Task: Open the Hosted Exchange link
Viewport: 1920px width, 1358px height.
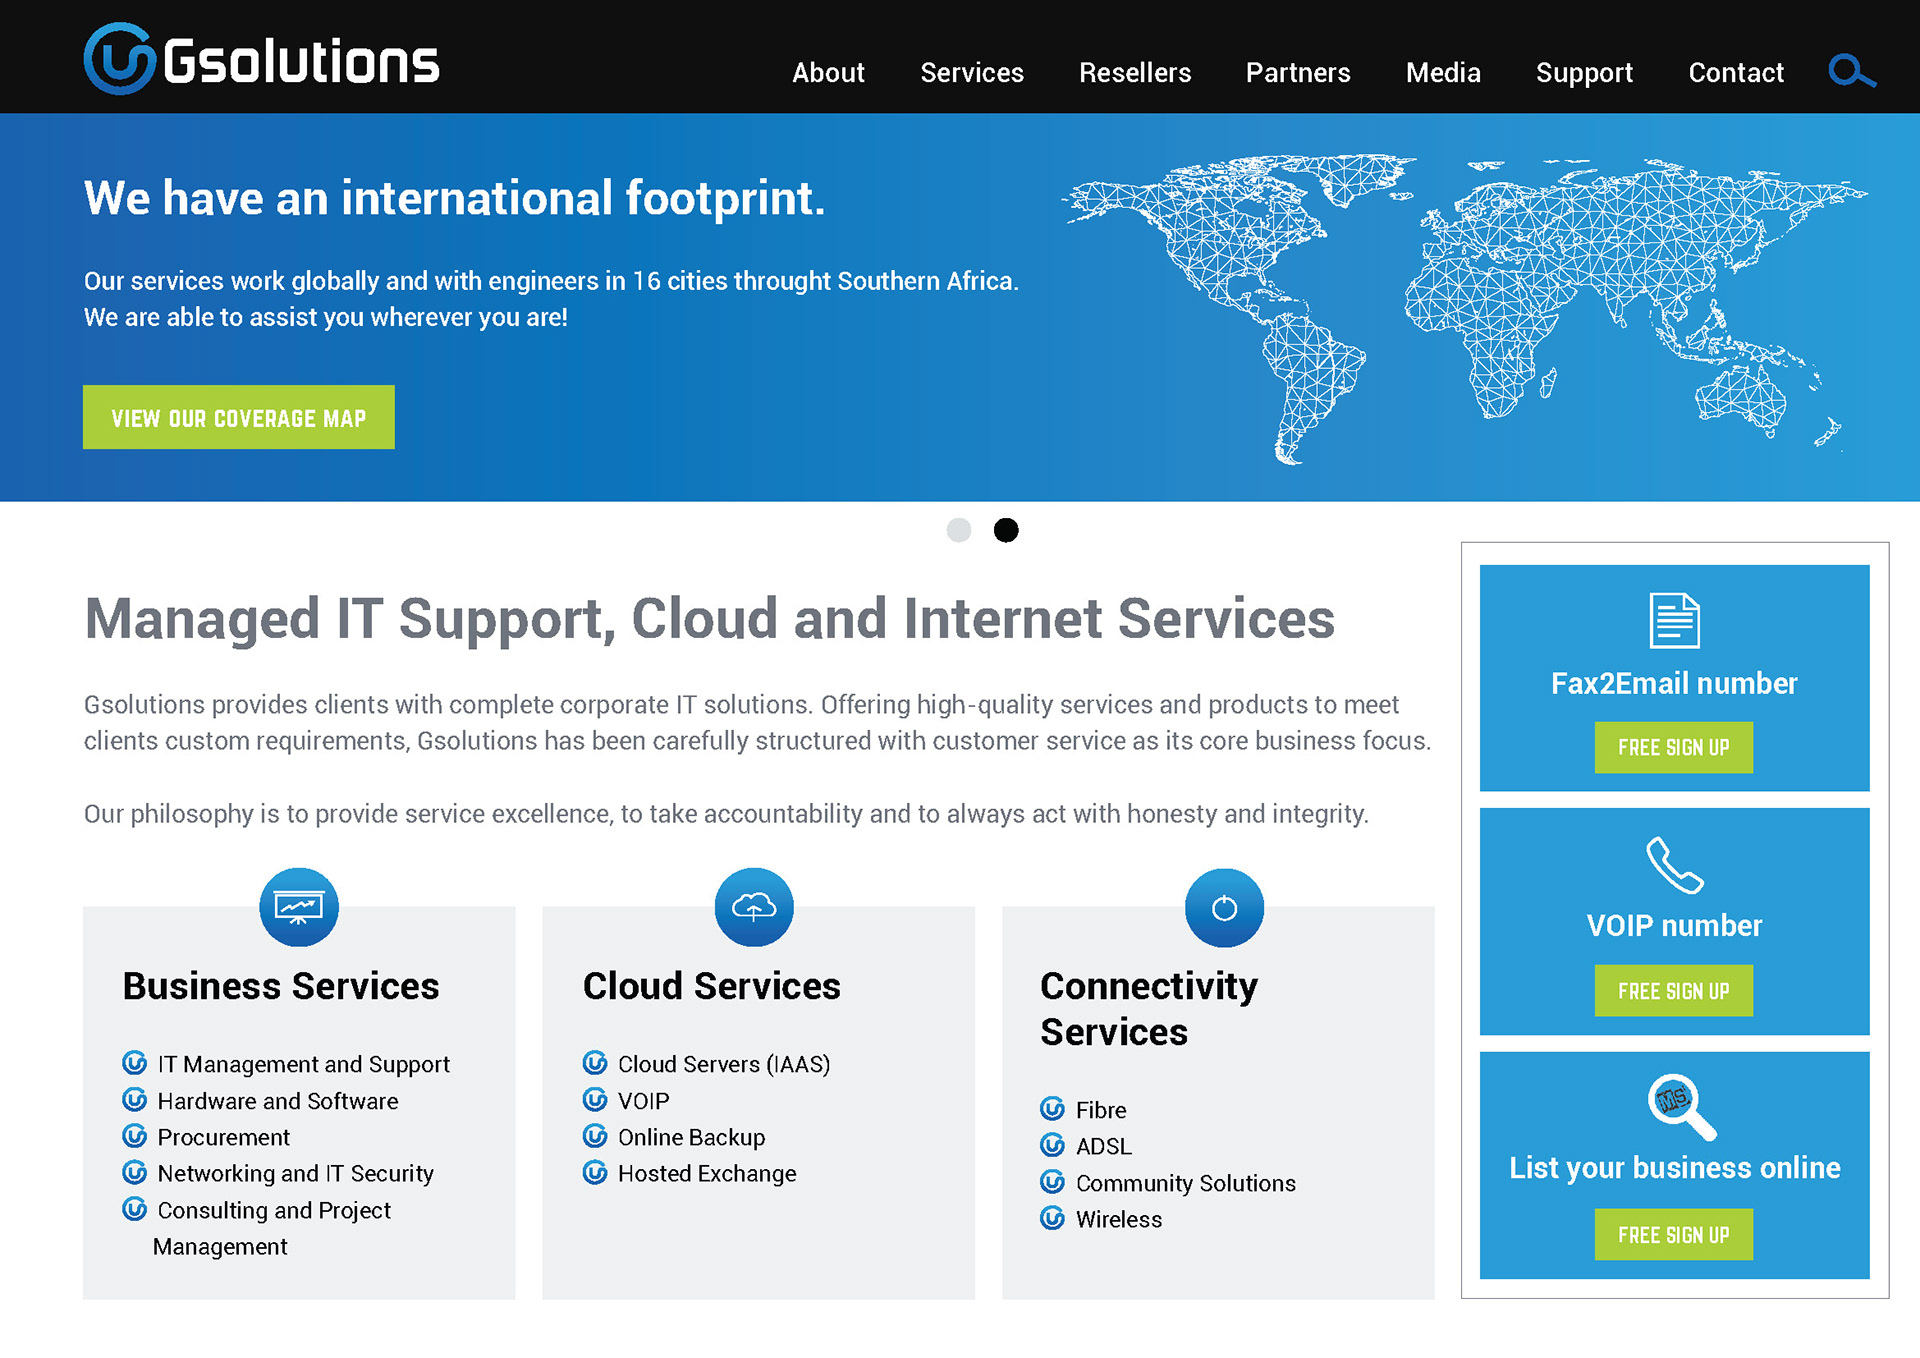Action: [x=706, y=1174]
